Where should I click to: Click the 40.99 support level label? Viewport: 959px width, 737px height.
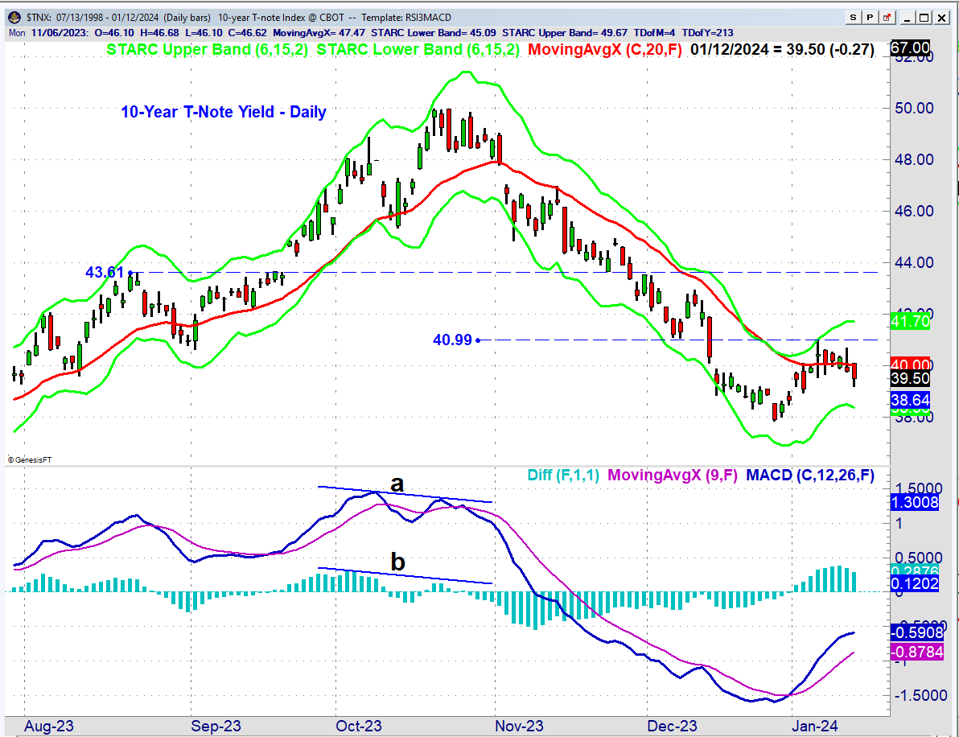451,340
